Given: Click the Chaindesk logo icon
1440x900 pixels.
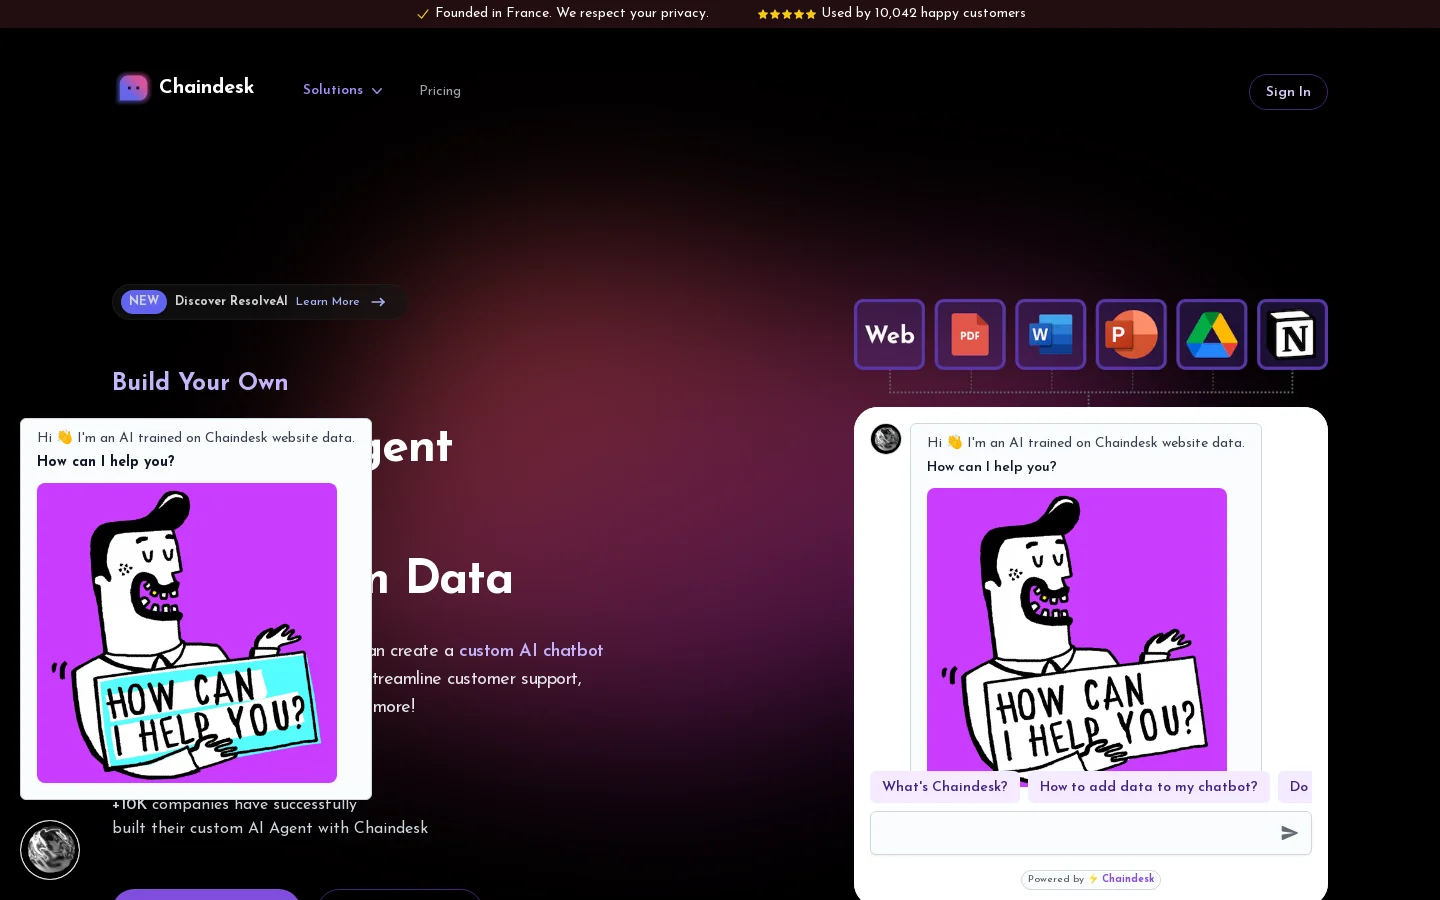Looking at the screenshot, I should [x=133, y=88].
